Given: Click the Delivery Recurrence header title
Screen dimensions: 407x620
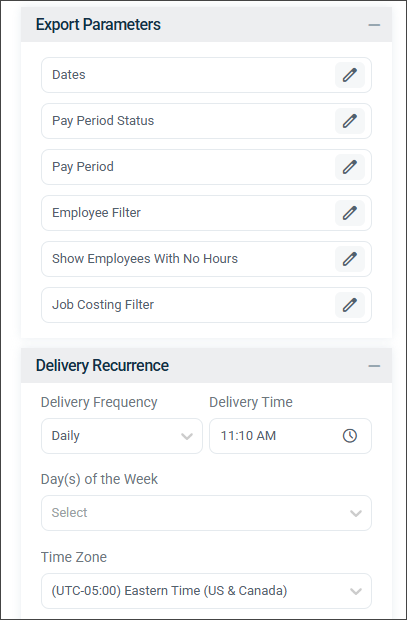Looking at the screenshot, I should pos(102,365).
